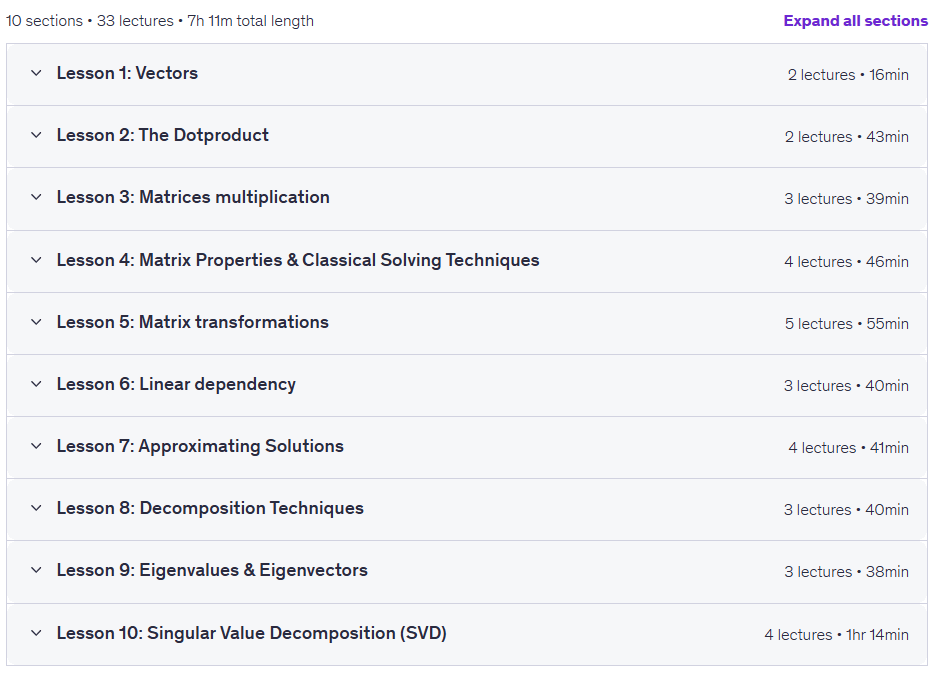Select Lesson 10: Singular Value Decomposition (SVD) title
The width and height of the screenshot is (934, 674).
tap(251, 633)
